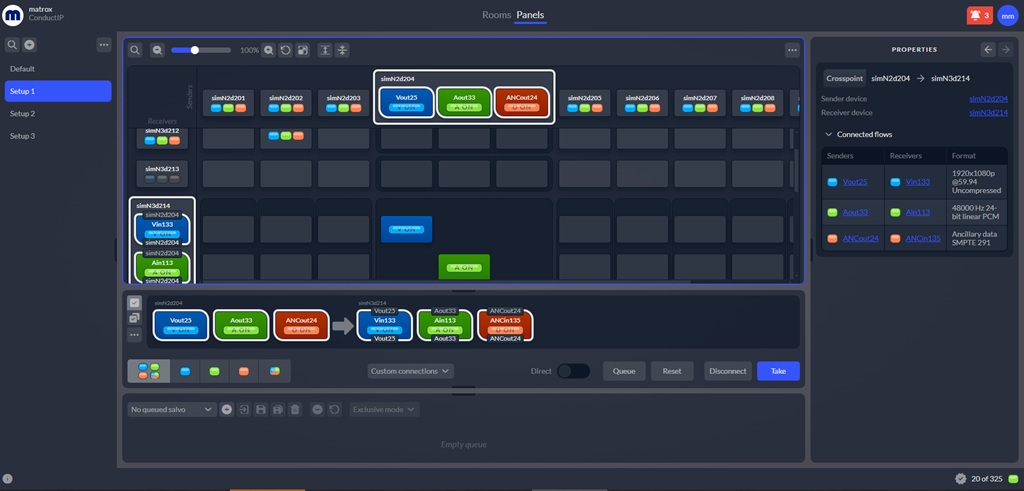Go back with Properties left arrow
The image size is (1024, 491).
point(988,49)
